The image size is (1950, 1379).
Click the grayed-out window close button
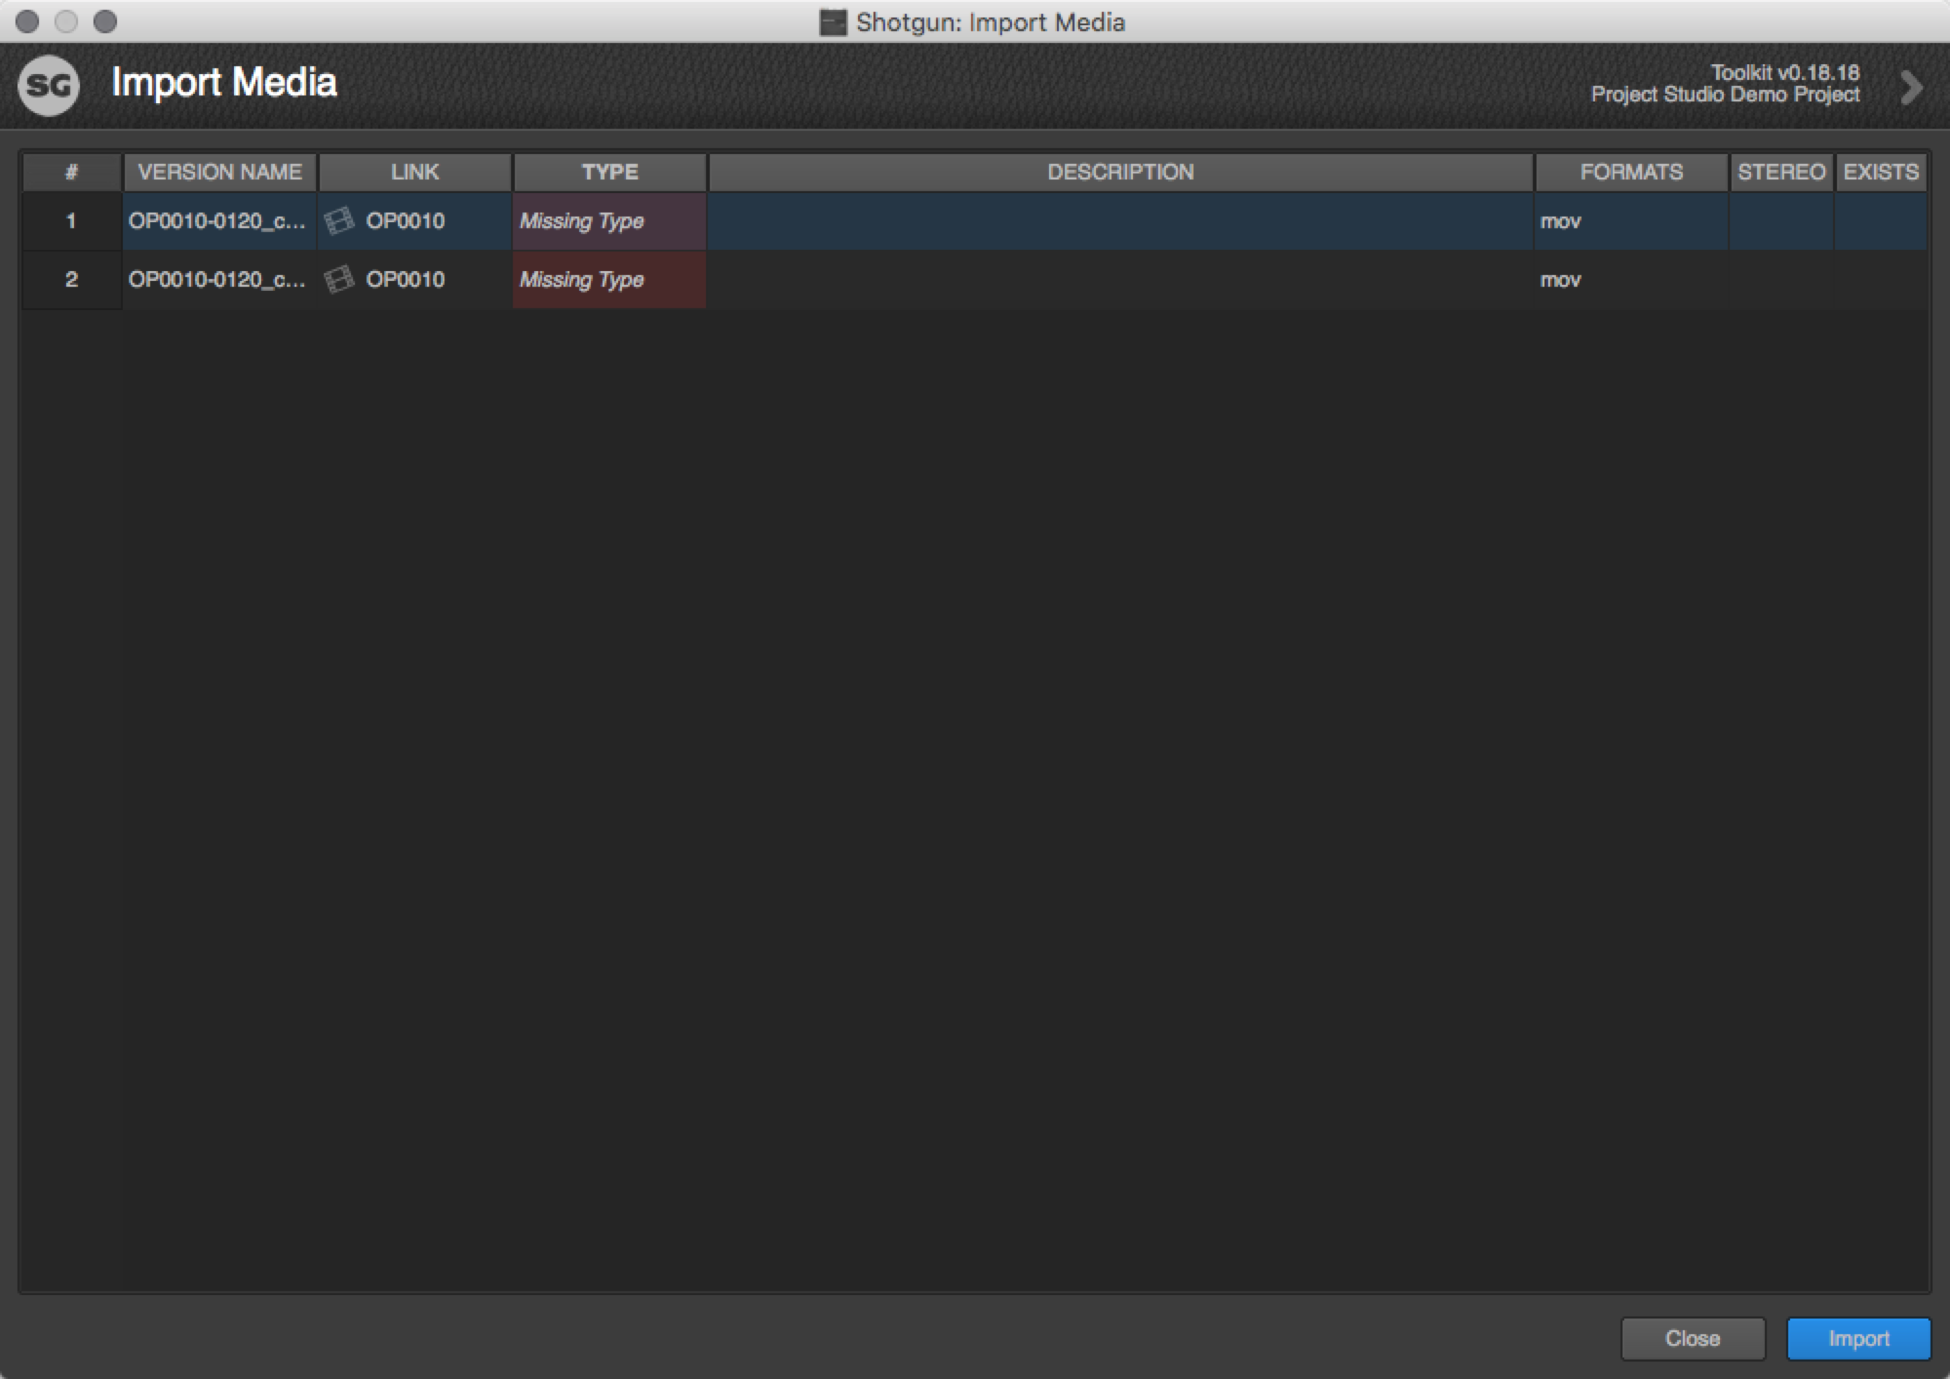coord(28,21)
